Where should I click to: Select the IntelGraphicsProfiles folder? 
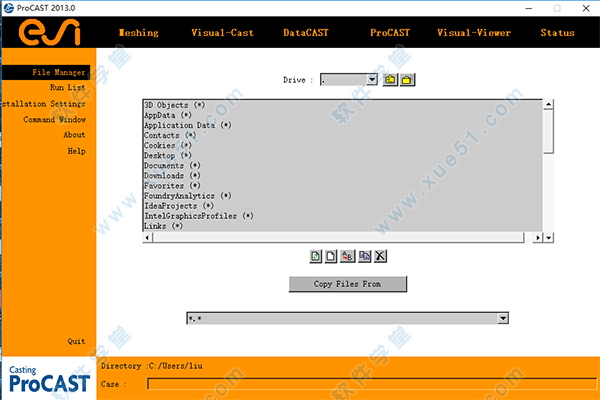pyautogui.click(x=199, y=216)
